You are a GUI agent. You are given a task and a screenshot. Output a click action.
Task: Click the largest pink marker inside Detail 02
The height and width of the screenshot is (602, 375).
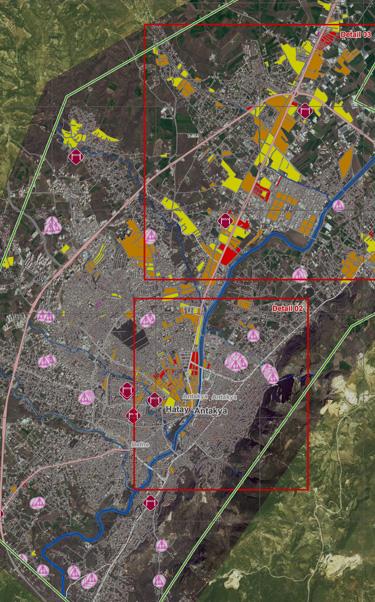236,362
